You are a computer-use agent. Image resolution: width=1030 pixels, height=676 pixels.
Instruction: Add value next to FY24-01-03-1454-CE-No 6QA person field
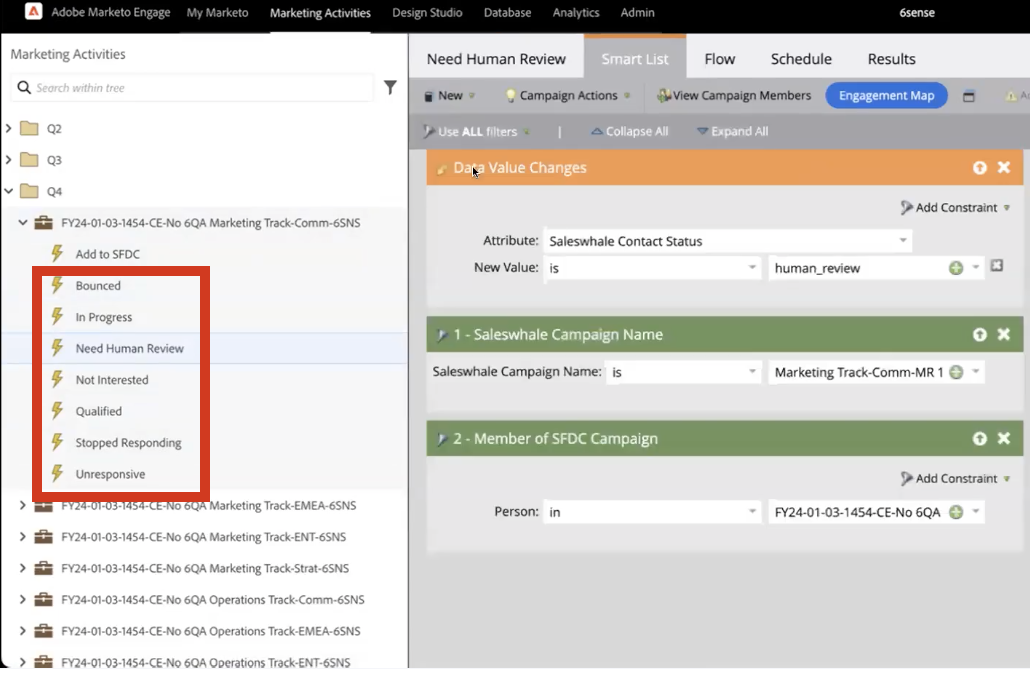pyautogui.click(x=956, y=512)
